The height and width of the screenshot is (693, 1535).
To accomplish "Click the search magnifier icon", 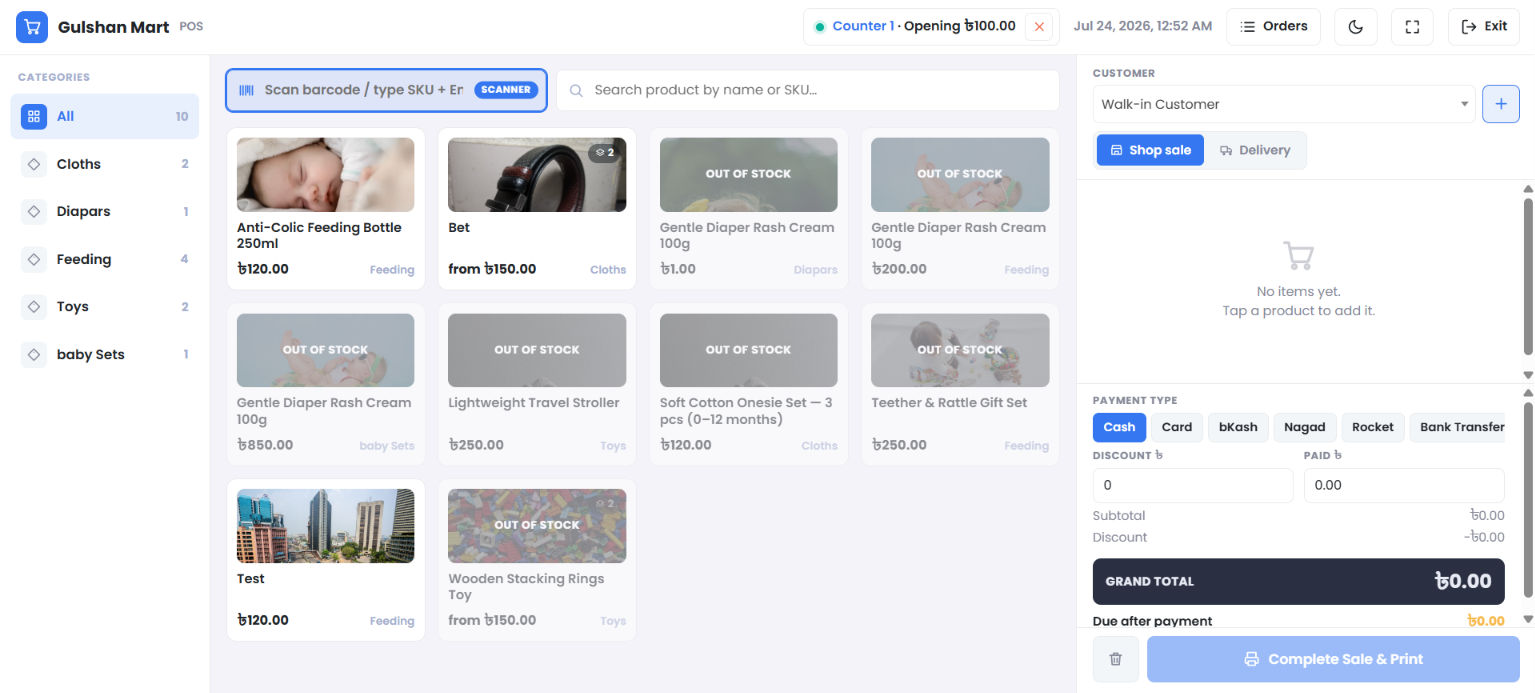I will coord(577,90).
